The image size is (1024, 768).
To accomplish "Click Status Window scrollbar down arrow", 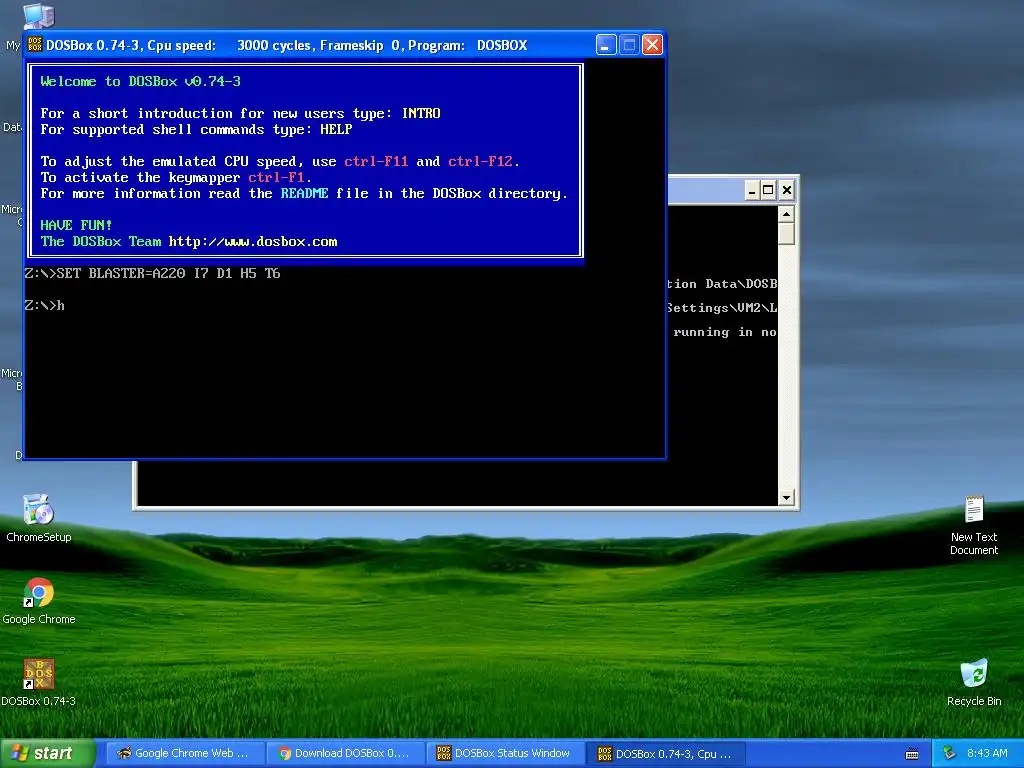I will (x=786, y=498).
